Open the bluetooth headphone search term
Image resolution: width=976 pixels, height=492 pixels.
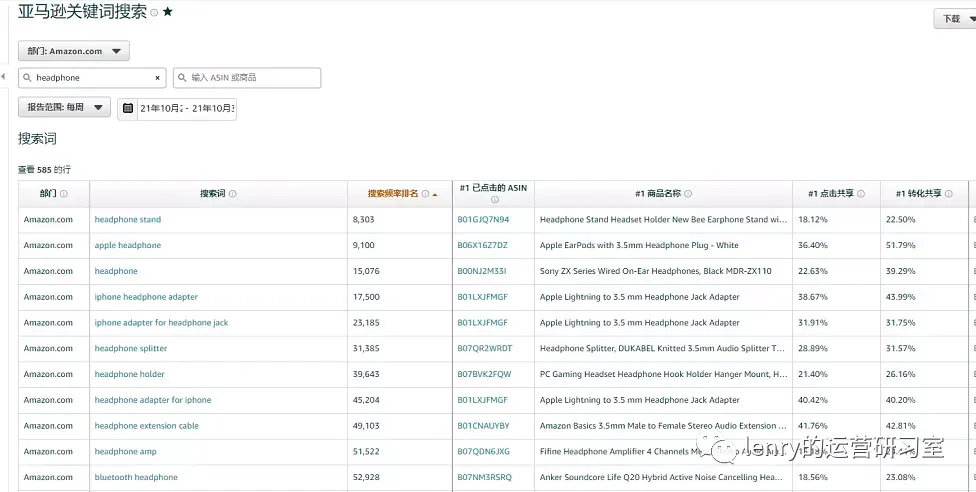pos(136,477)
